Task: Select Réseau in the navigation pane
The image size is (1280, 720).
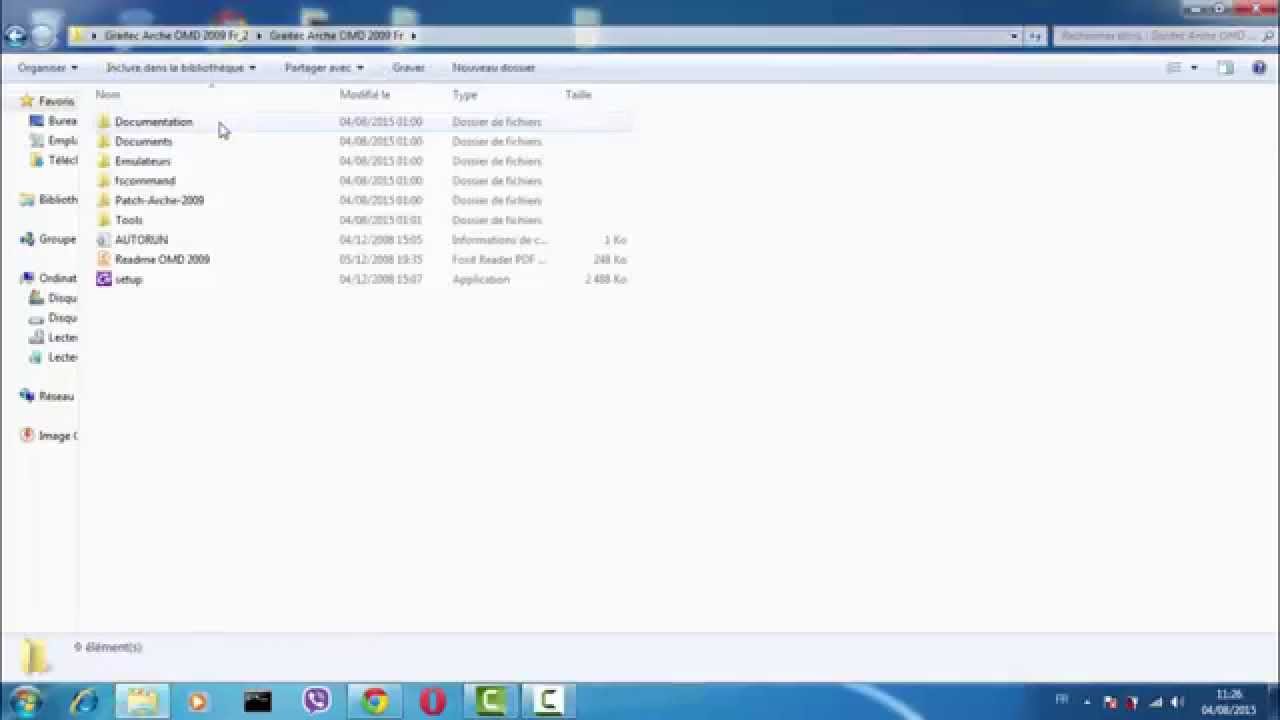Action: tap(48, 397)
